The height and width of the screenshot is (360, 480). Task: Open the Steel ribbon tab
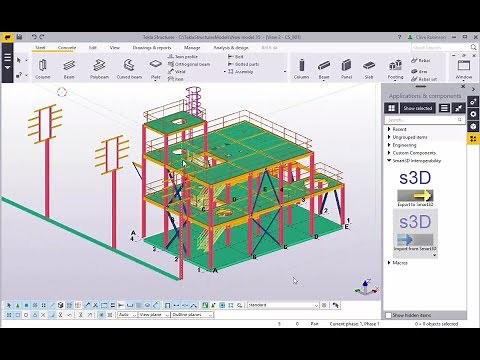point(40,47)
